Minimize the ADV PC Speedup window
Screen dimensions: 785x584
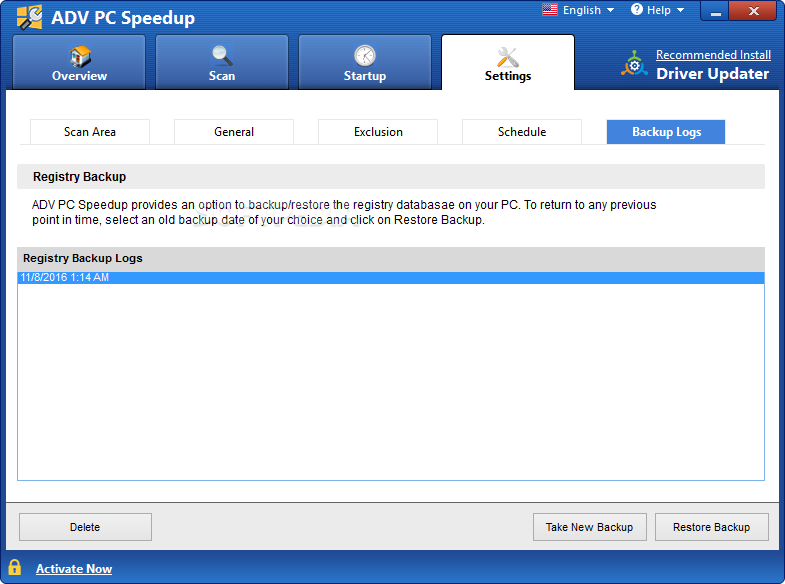click(715, 11)
